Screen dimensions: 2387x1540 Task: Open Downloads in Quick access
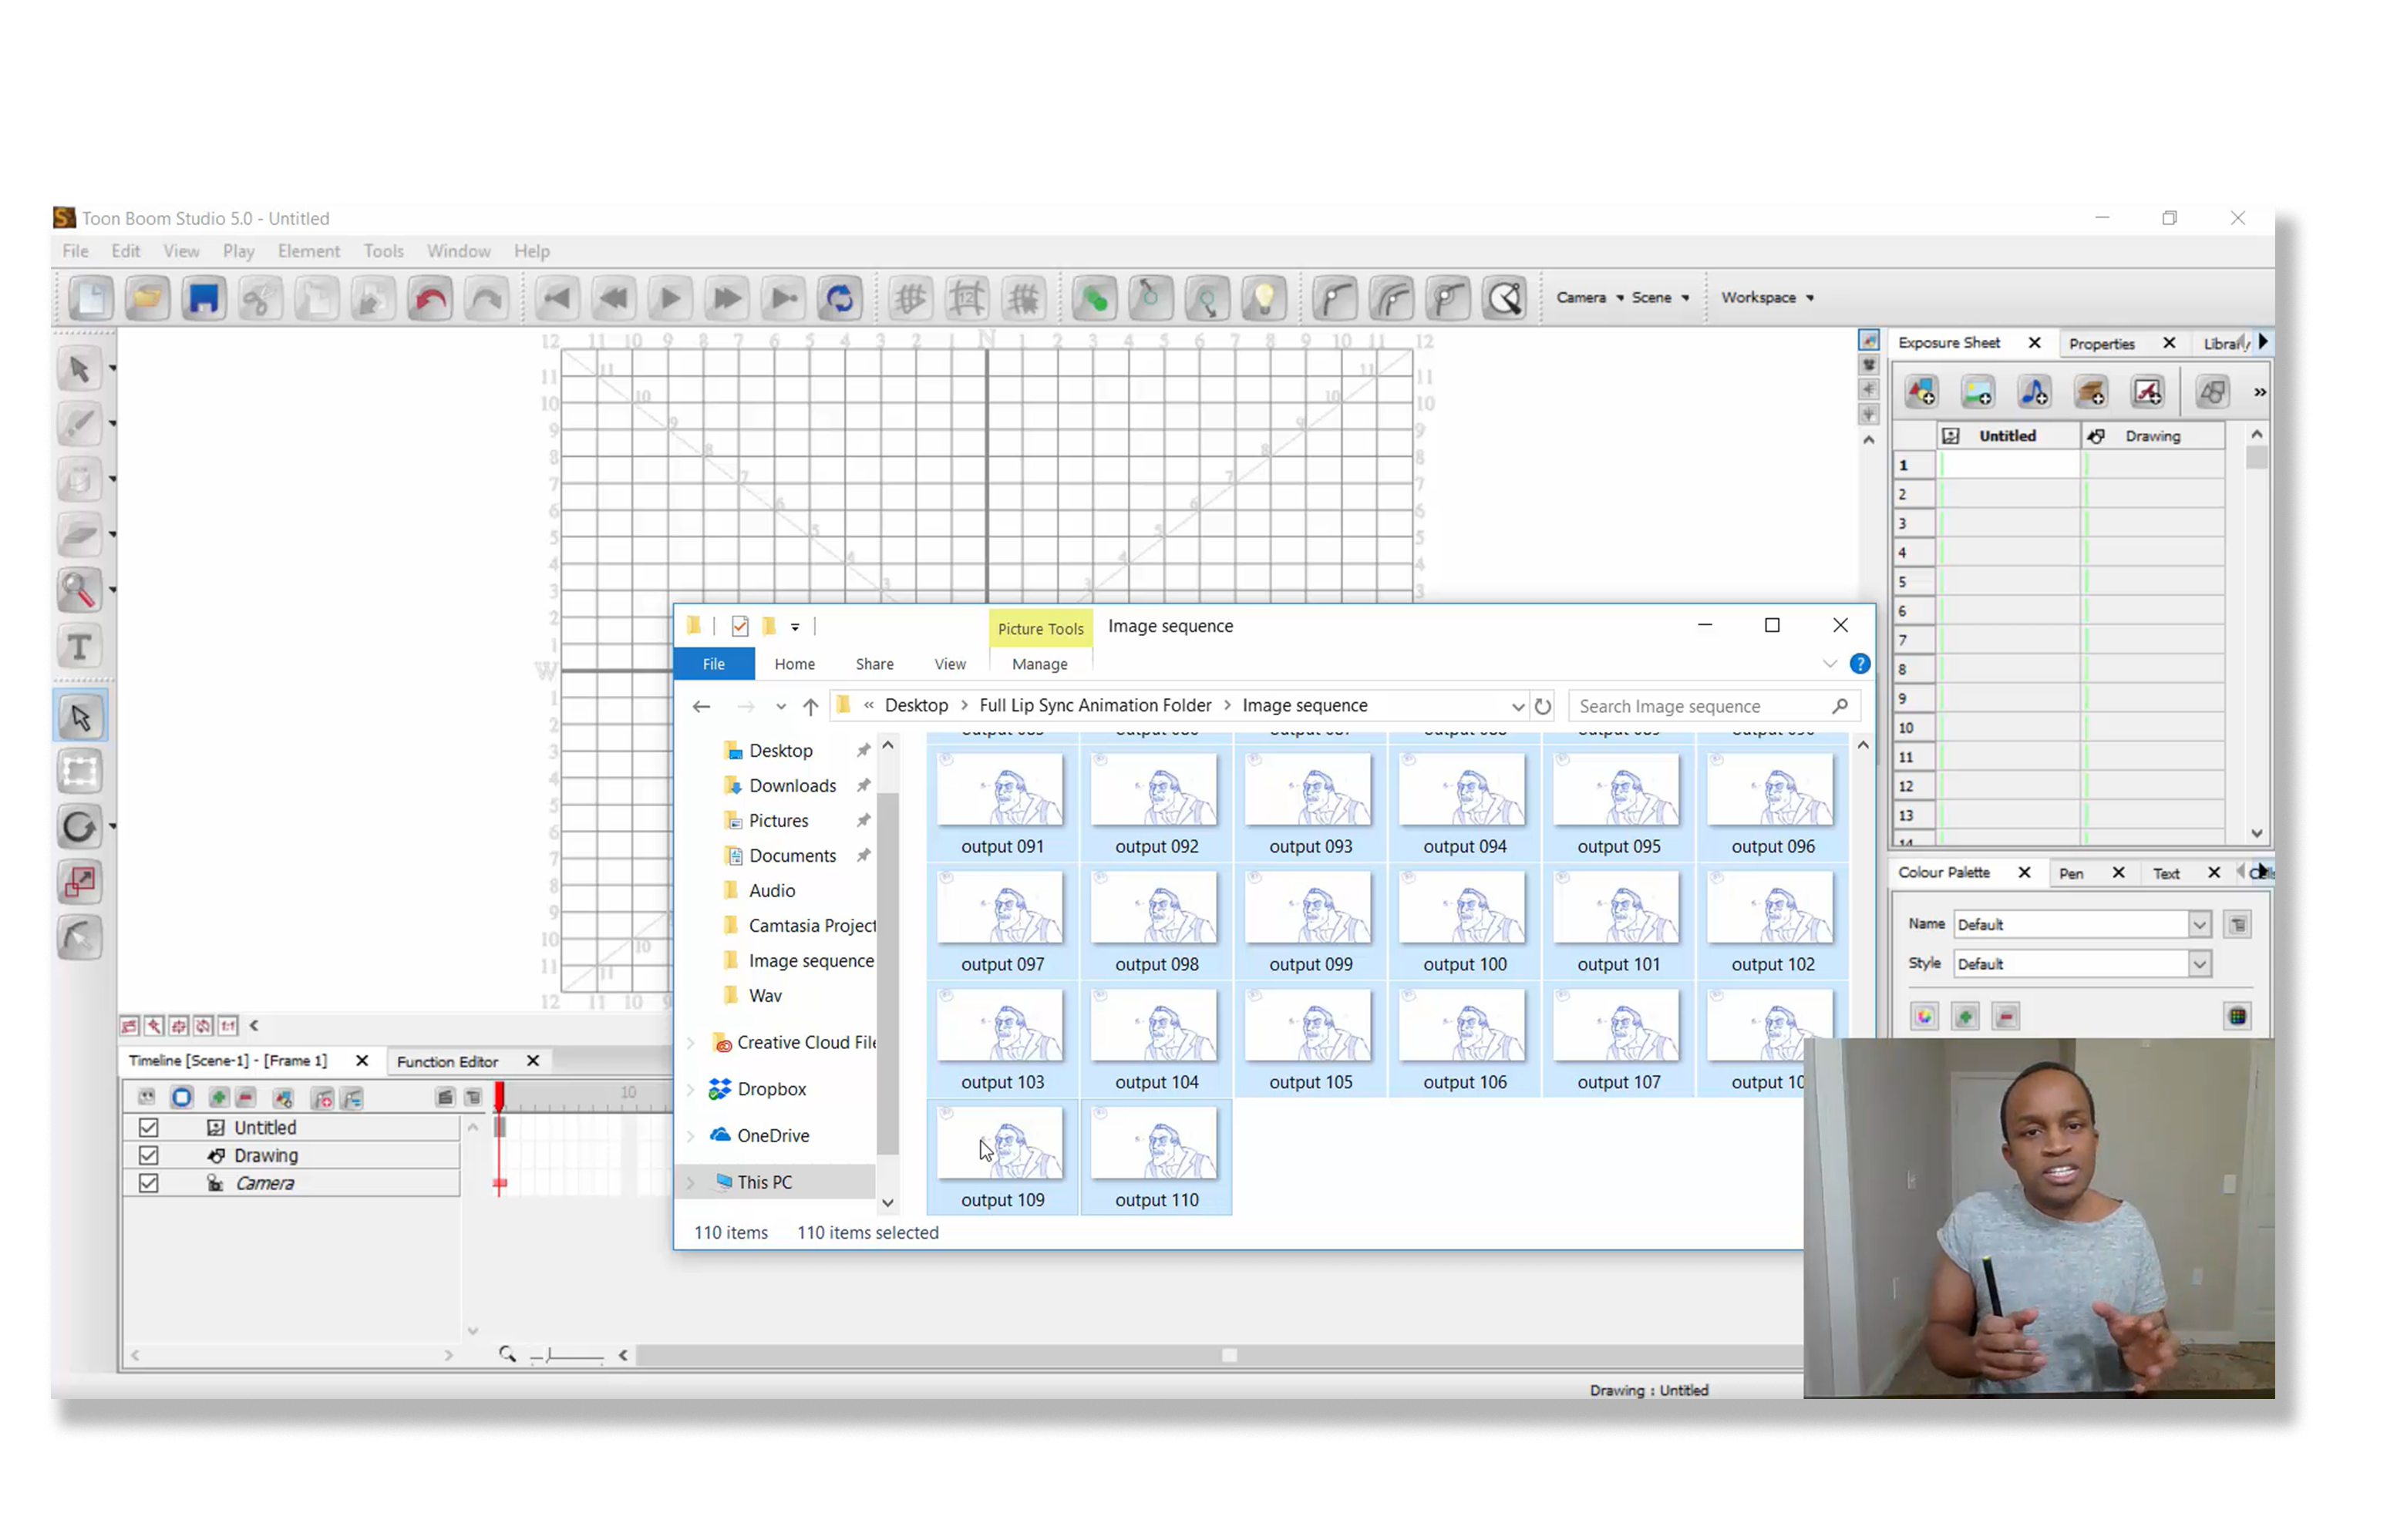(792, 785)
